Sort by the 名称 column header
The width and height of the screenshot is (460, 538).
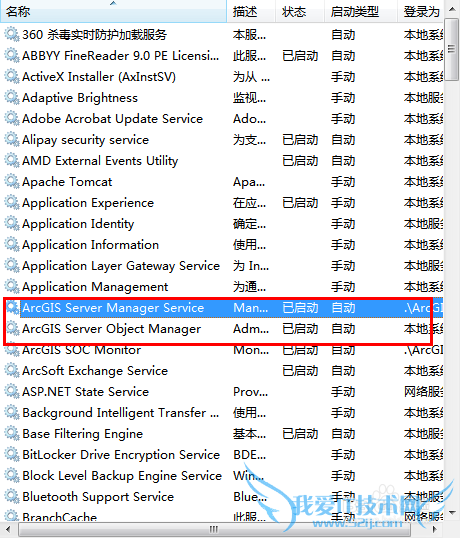pos(113,11)
